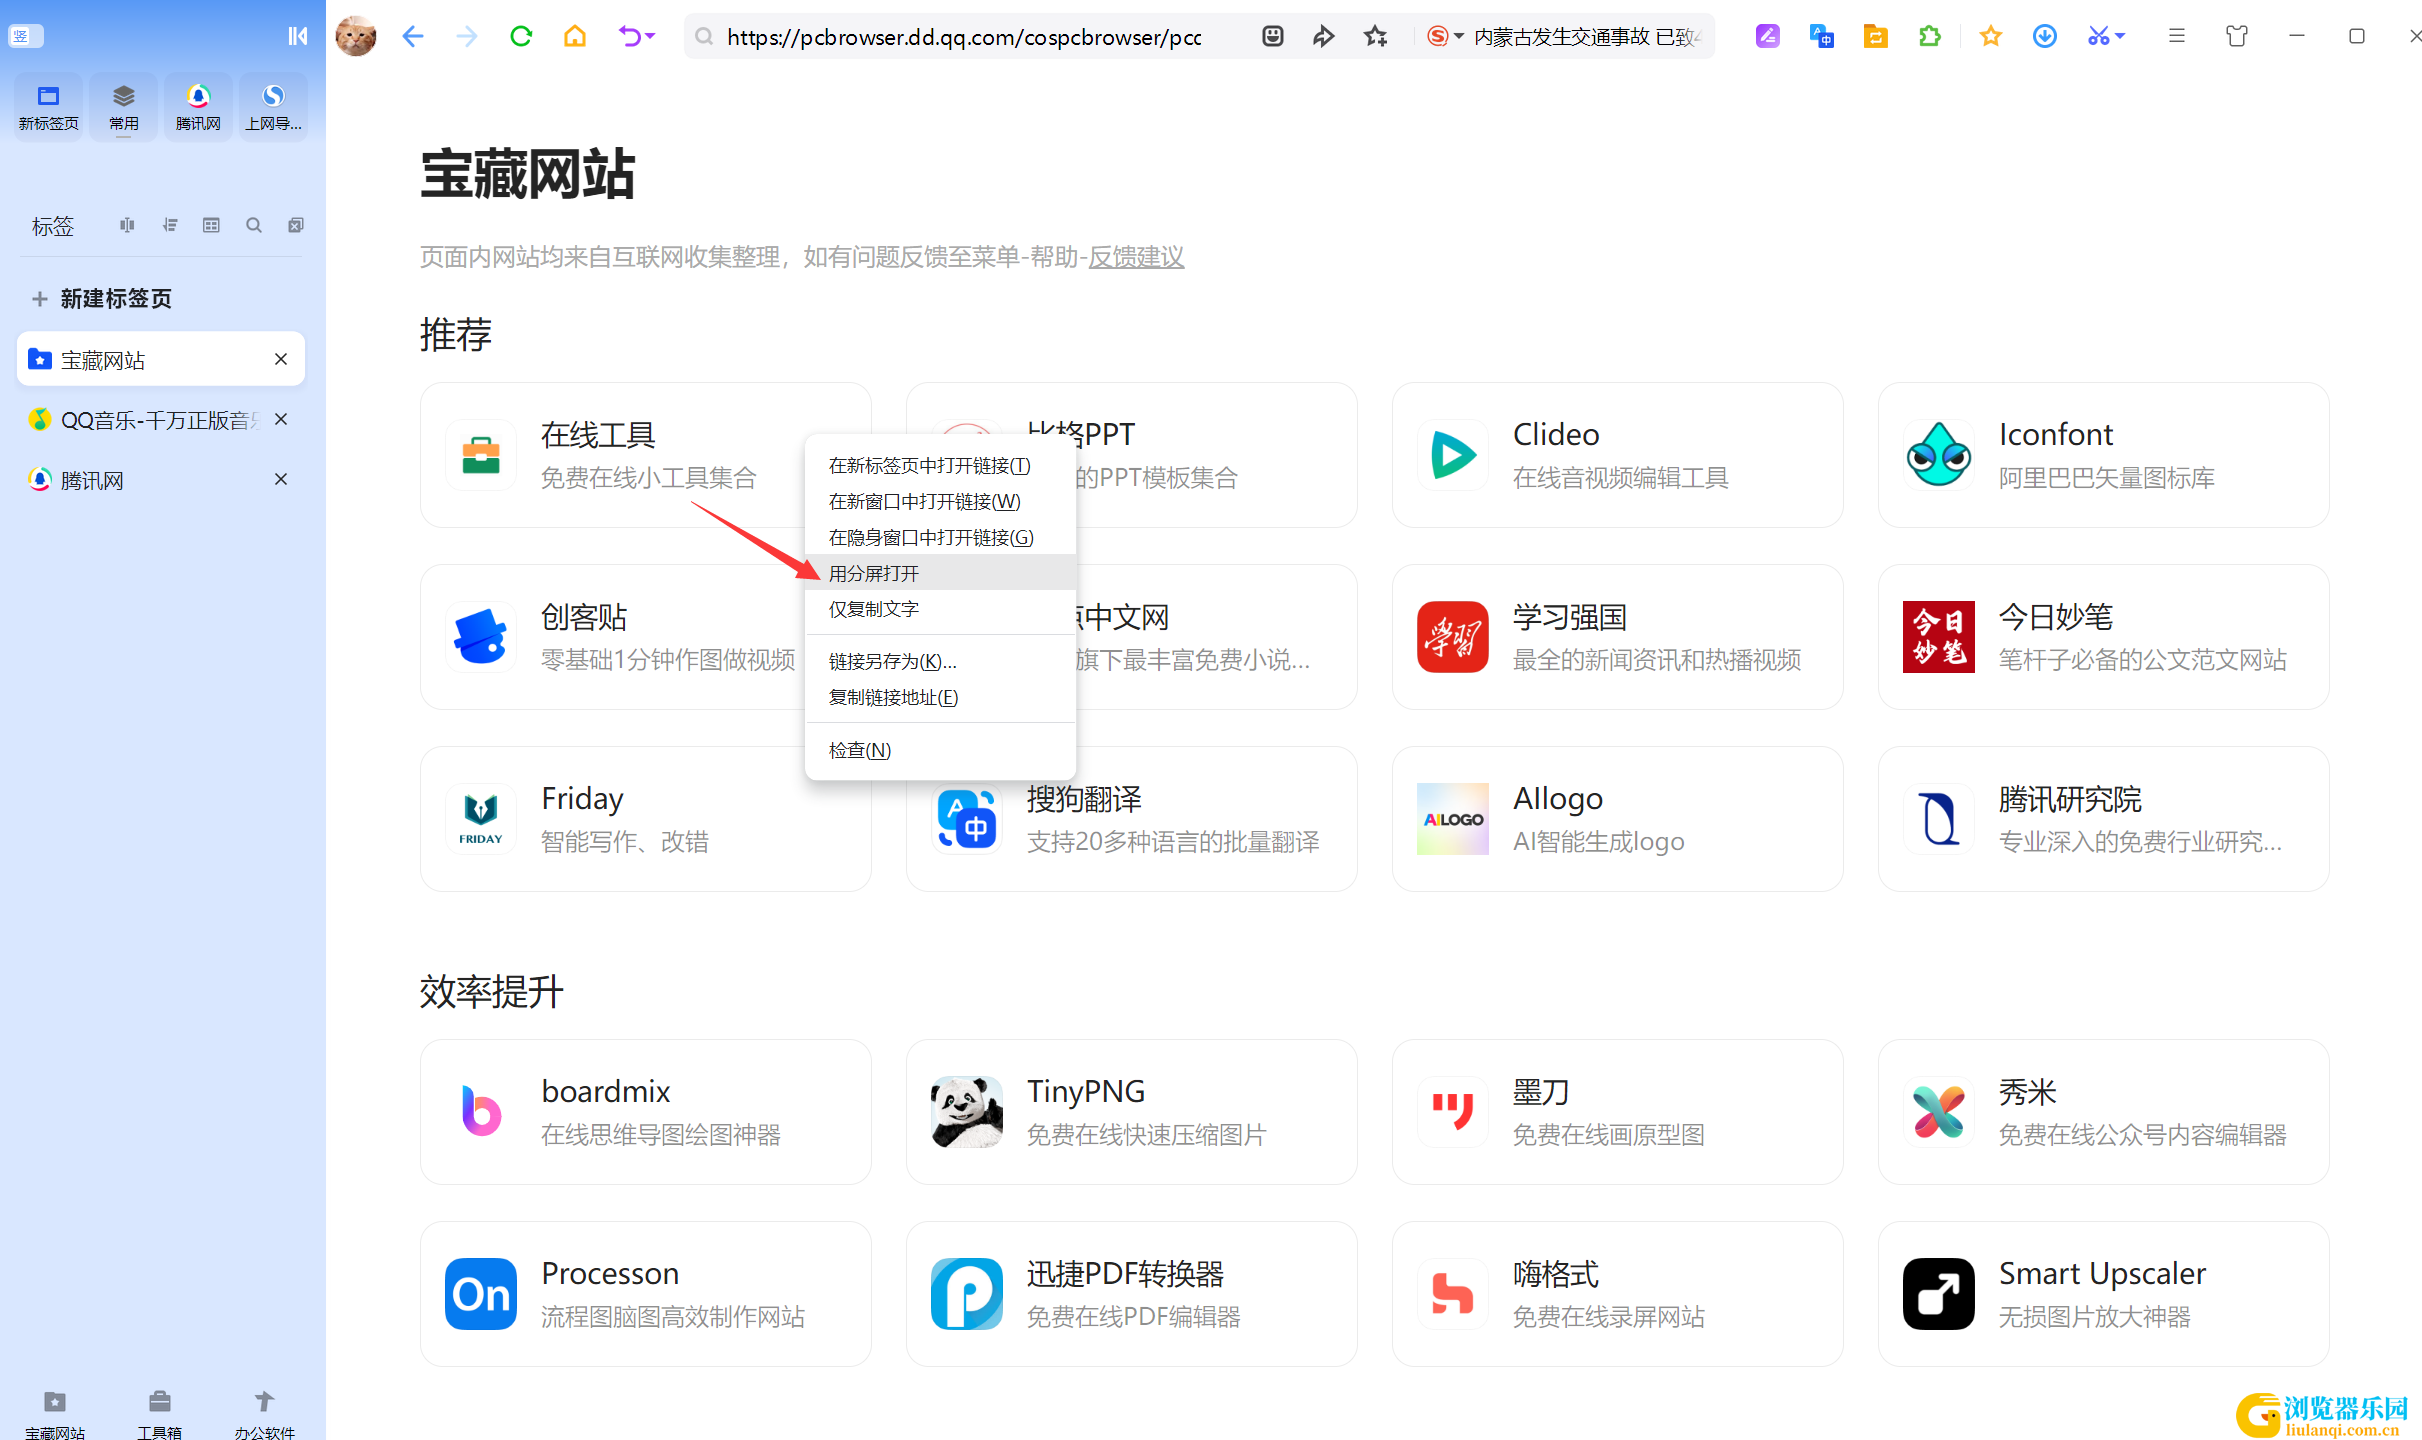This screenshot has height=1440, width=2422.
Task: Click the Processon On icon
Action: tap(481, 1294)
